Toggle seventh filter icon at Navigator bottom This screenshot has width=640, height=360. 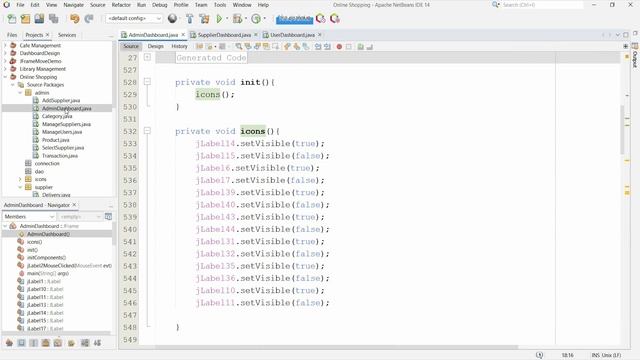pos(85,343)
